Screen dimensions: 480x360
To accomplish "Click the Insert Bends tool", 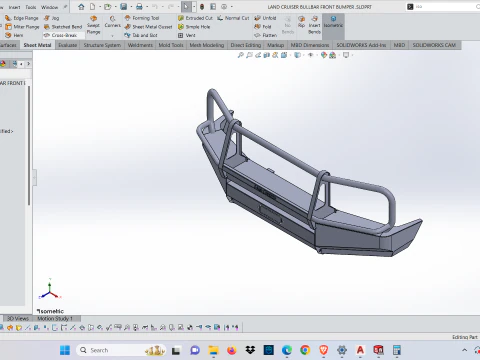I will (314, 25).
